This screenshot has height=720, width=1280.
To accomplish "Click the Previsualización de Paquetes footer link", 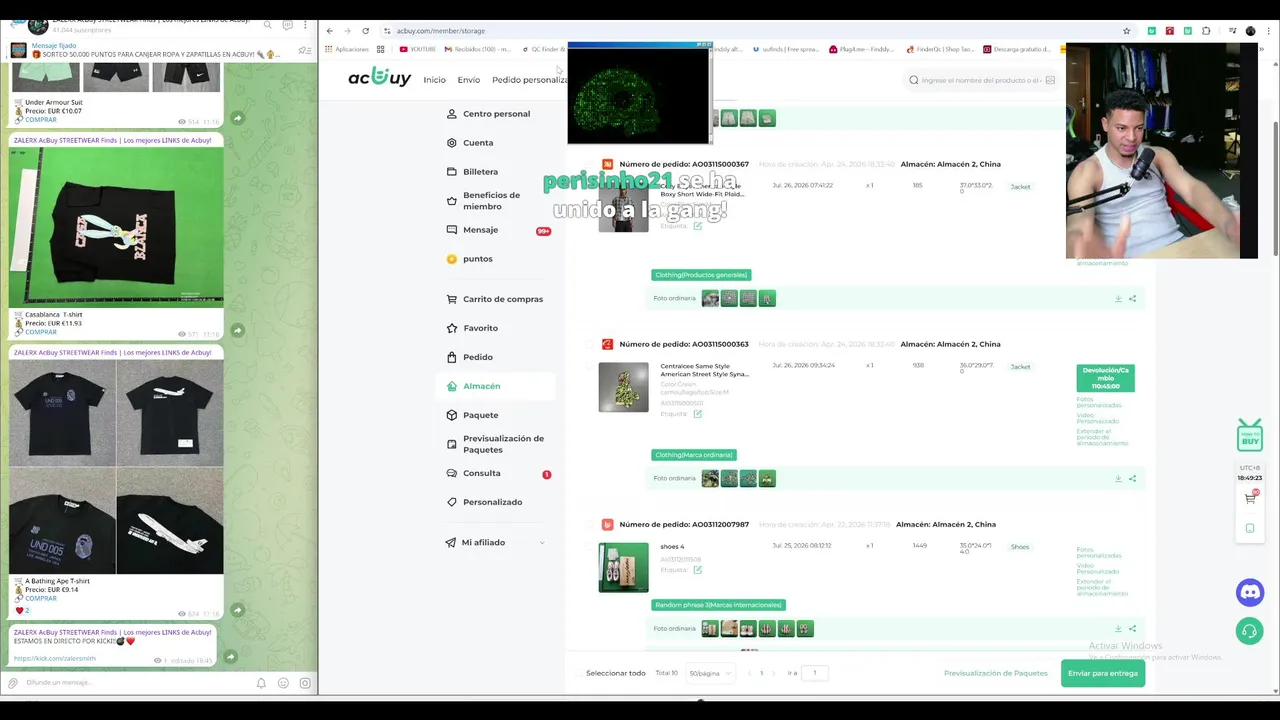I will (996, 673).
